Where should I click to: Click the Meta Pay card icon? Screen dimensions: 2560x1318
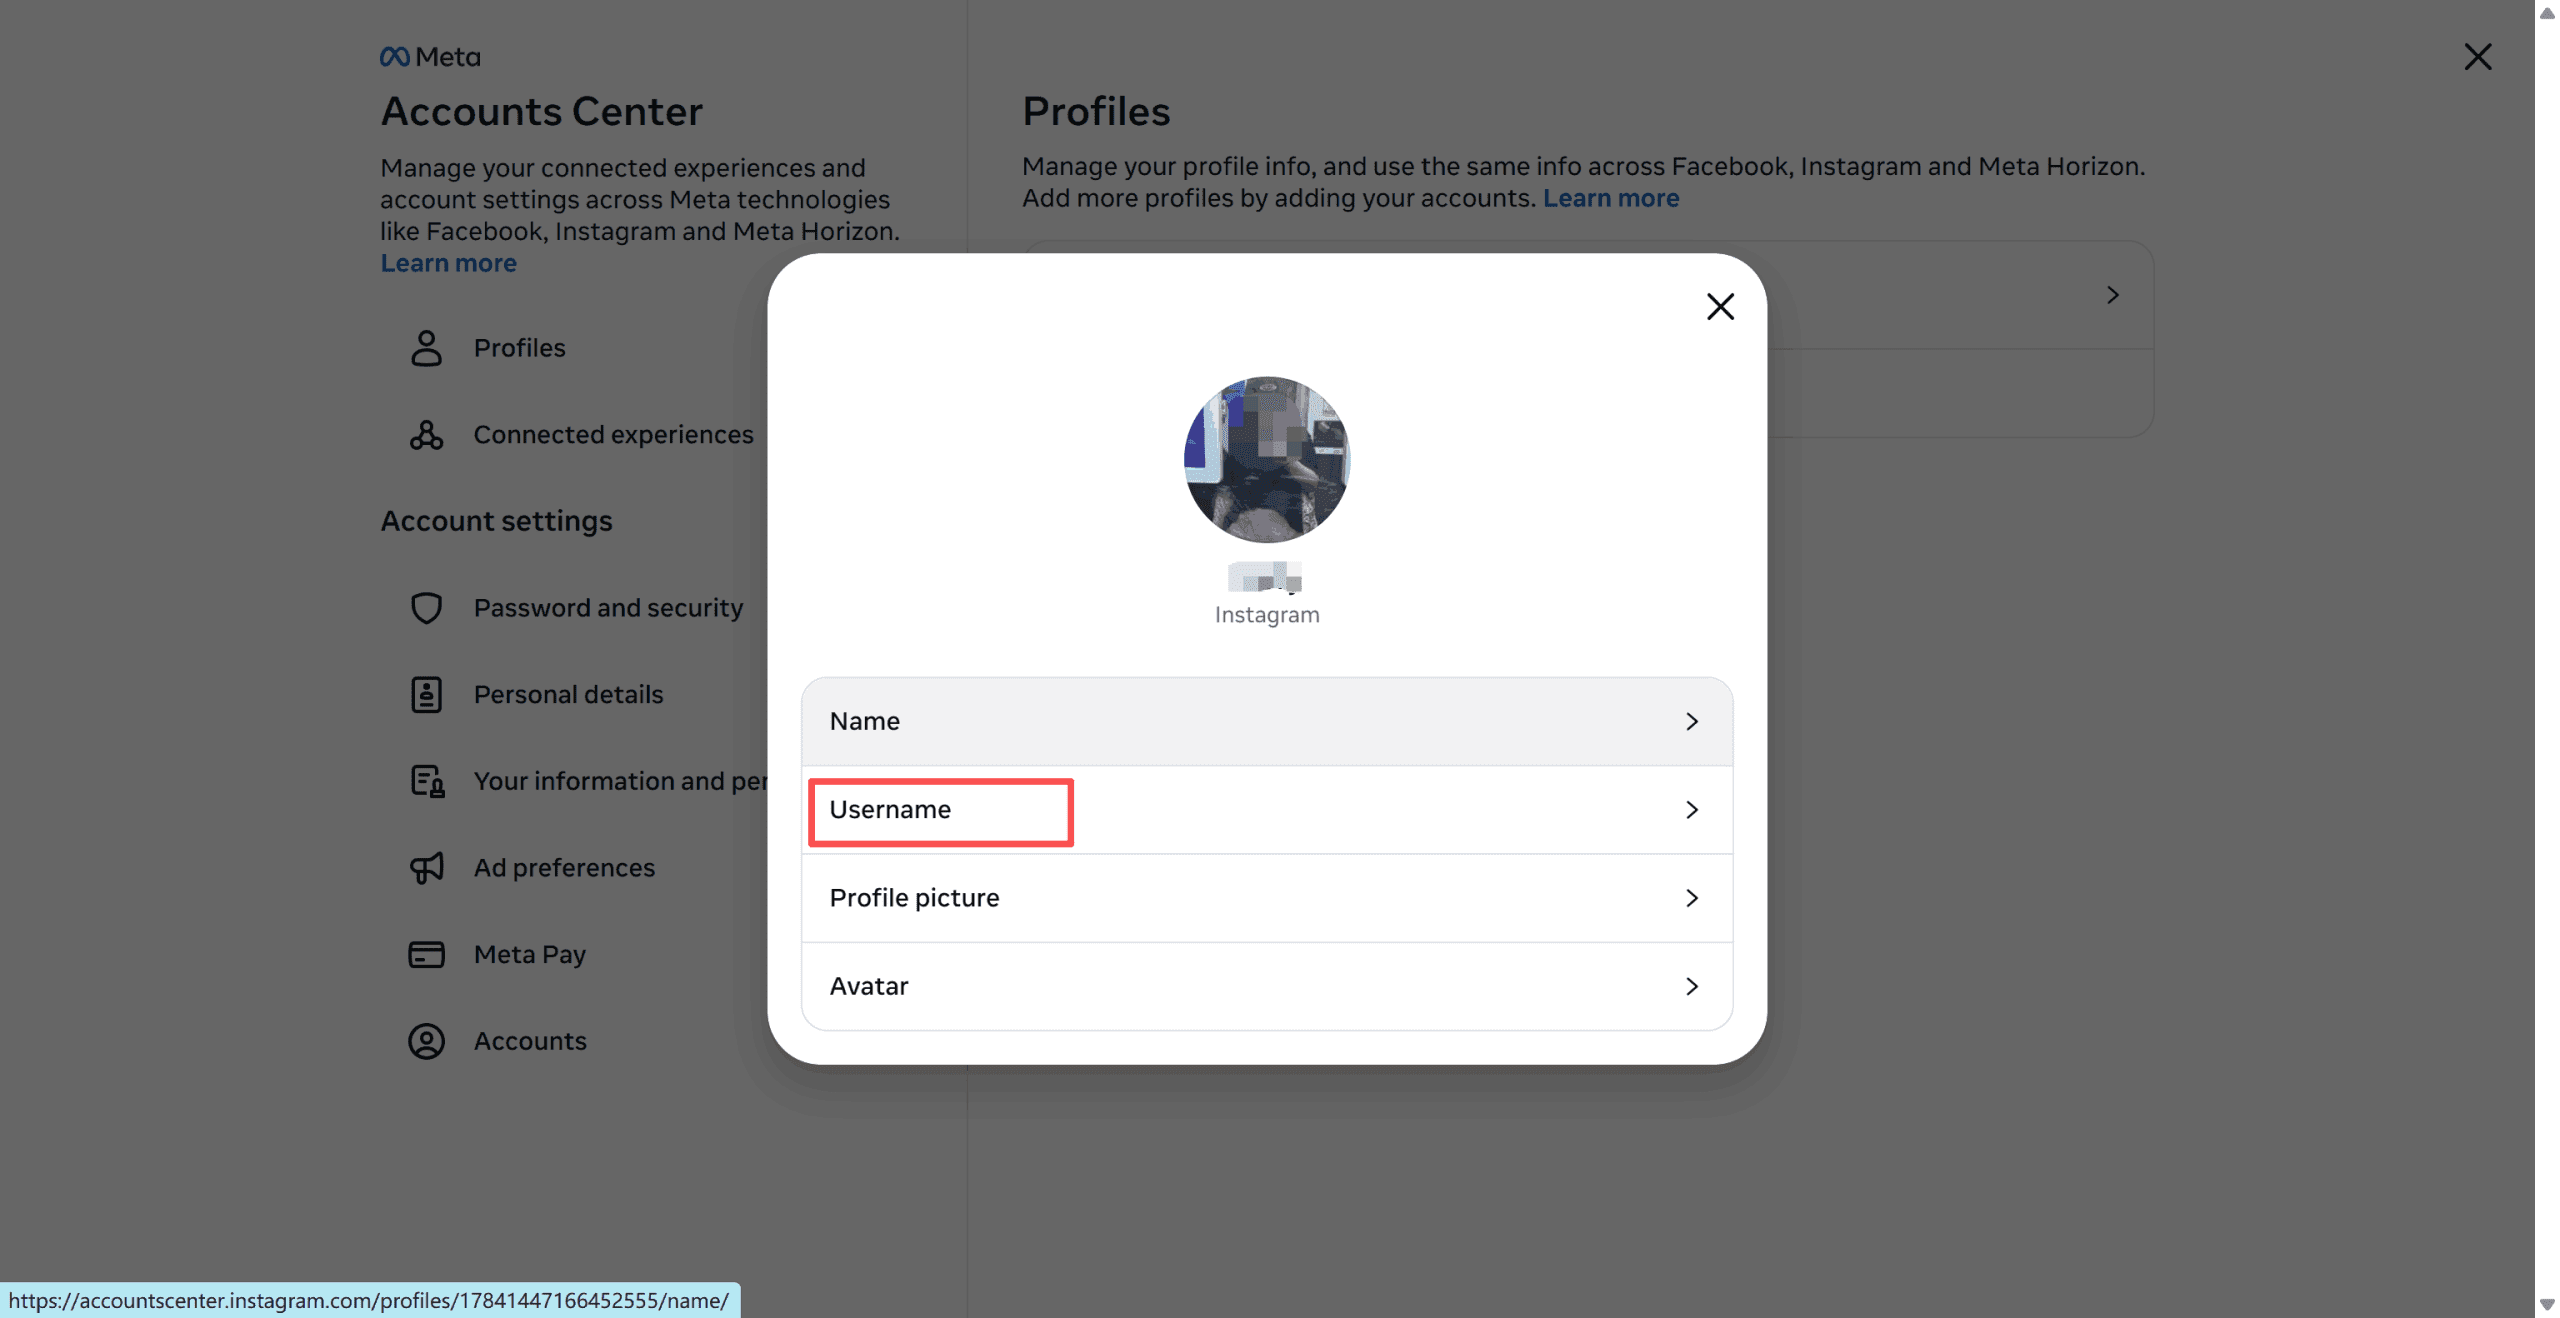(426, 955)
